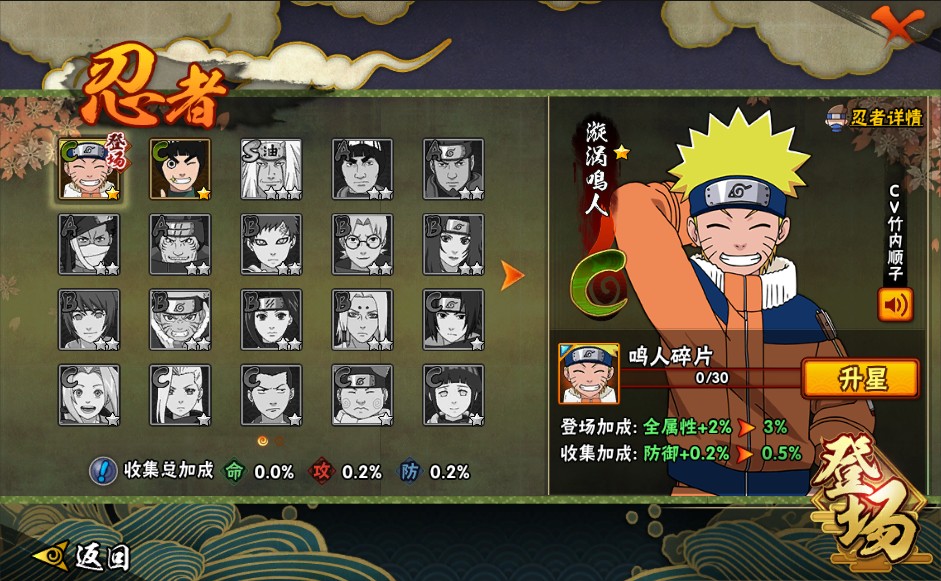Click the large 登场 deploy button
941x581 pixels.
pos(872,504)
